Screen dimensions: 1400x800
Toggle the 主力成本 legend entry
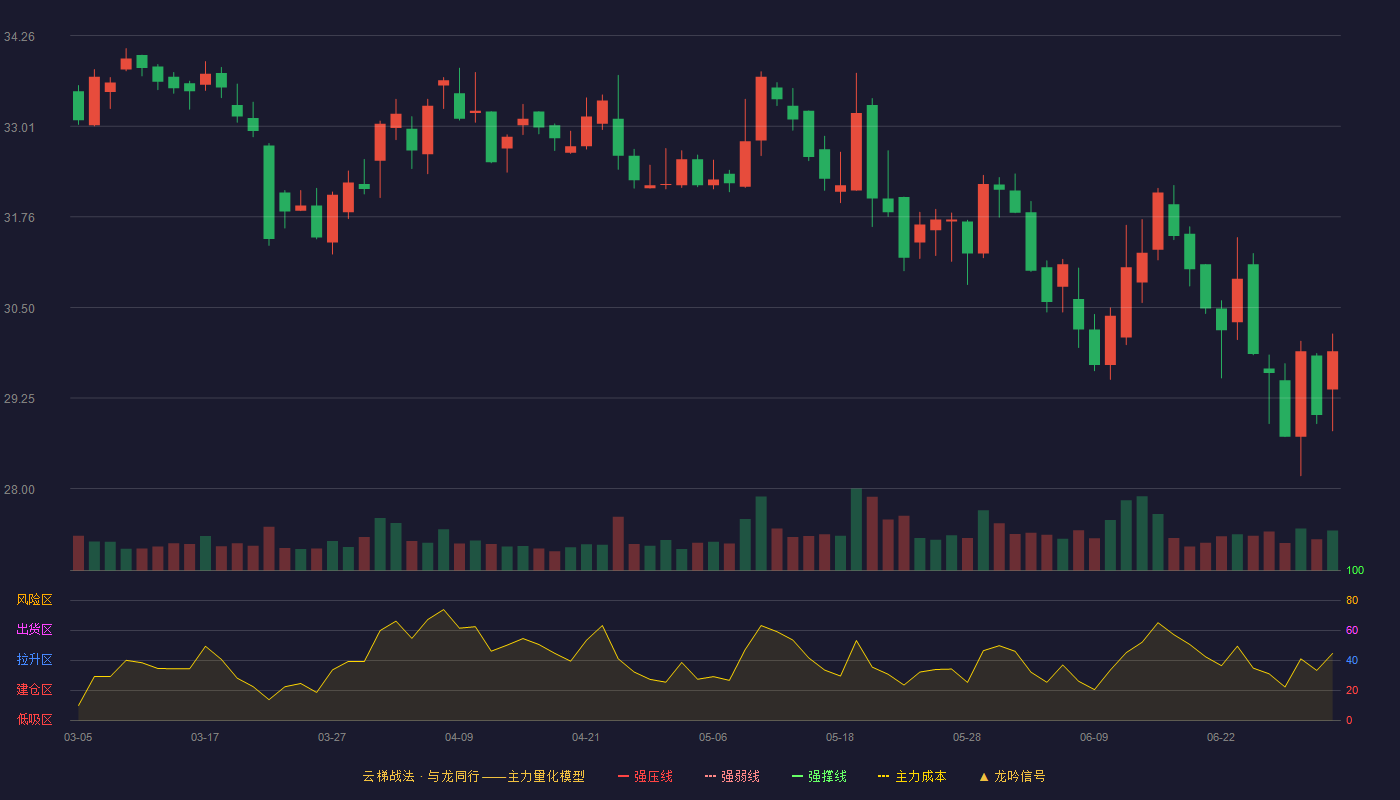[912, 776]
